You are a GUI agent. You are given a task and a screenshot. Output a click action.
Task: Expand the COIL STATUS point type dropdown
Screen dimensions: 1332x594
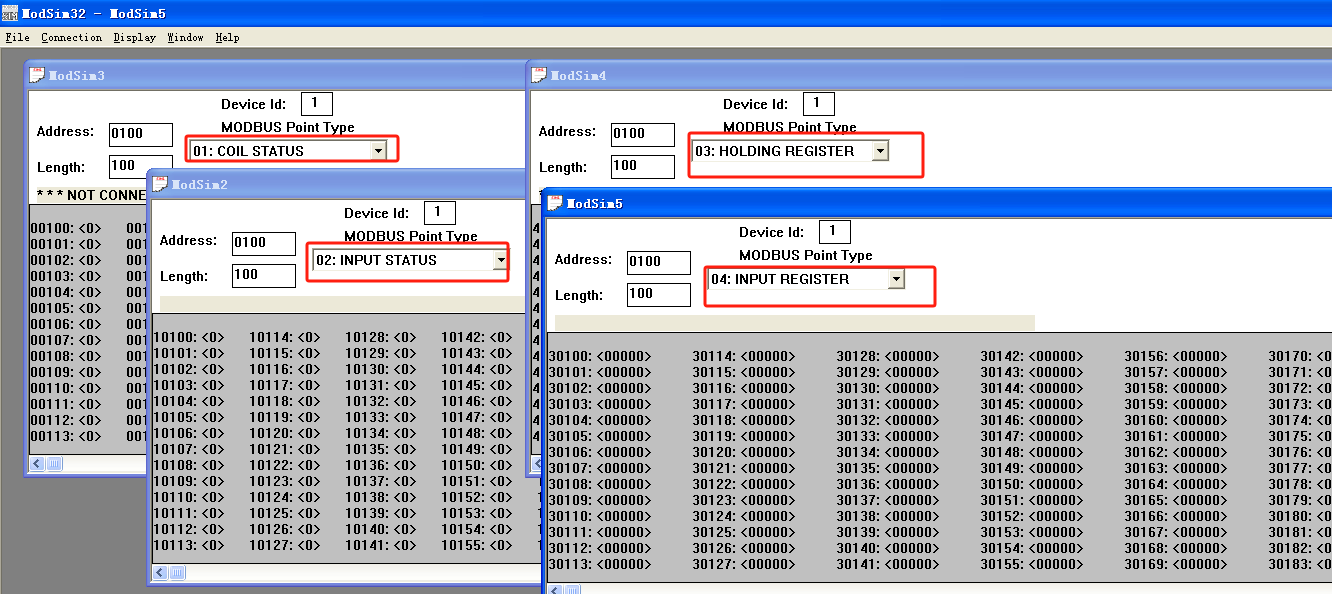pyautogui.click(x=378, y=151)
